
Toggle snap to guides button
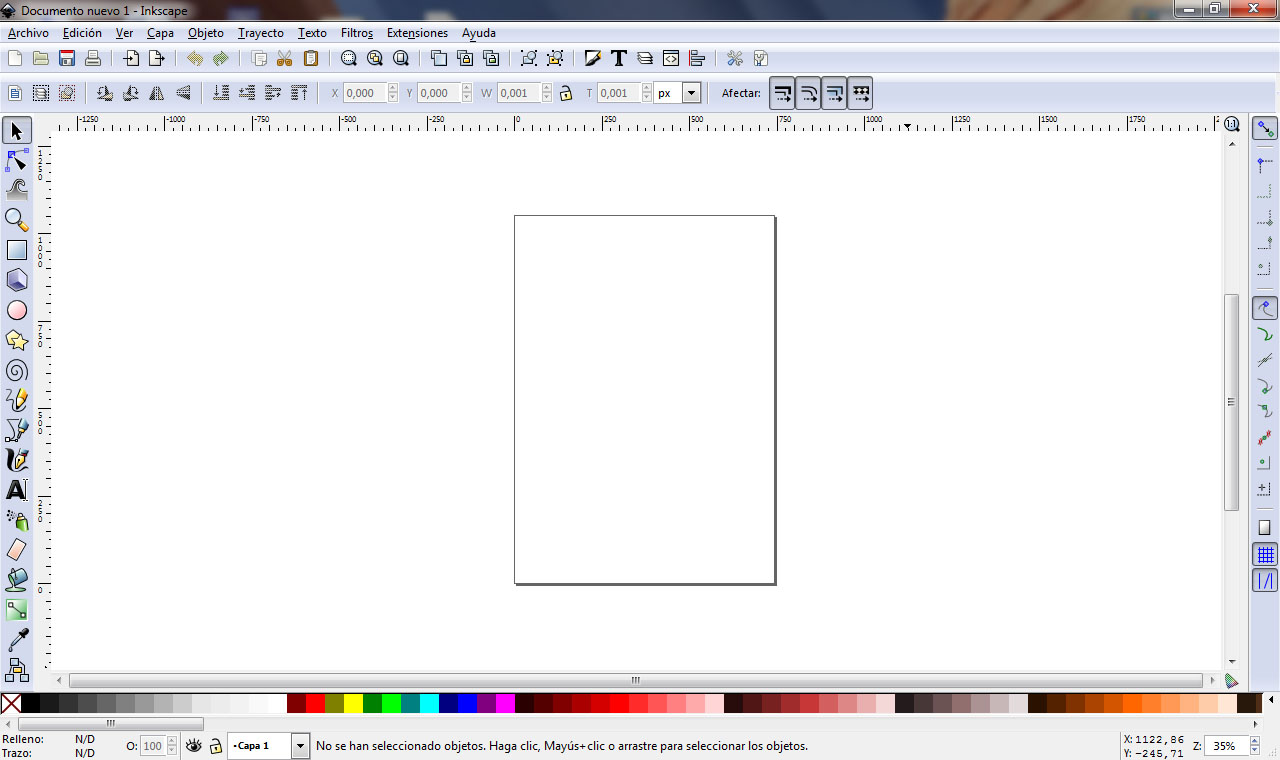click(x=1266, y=580)
